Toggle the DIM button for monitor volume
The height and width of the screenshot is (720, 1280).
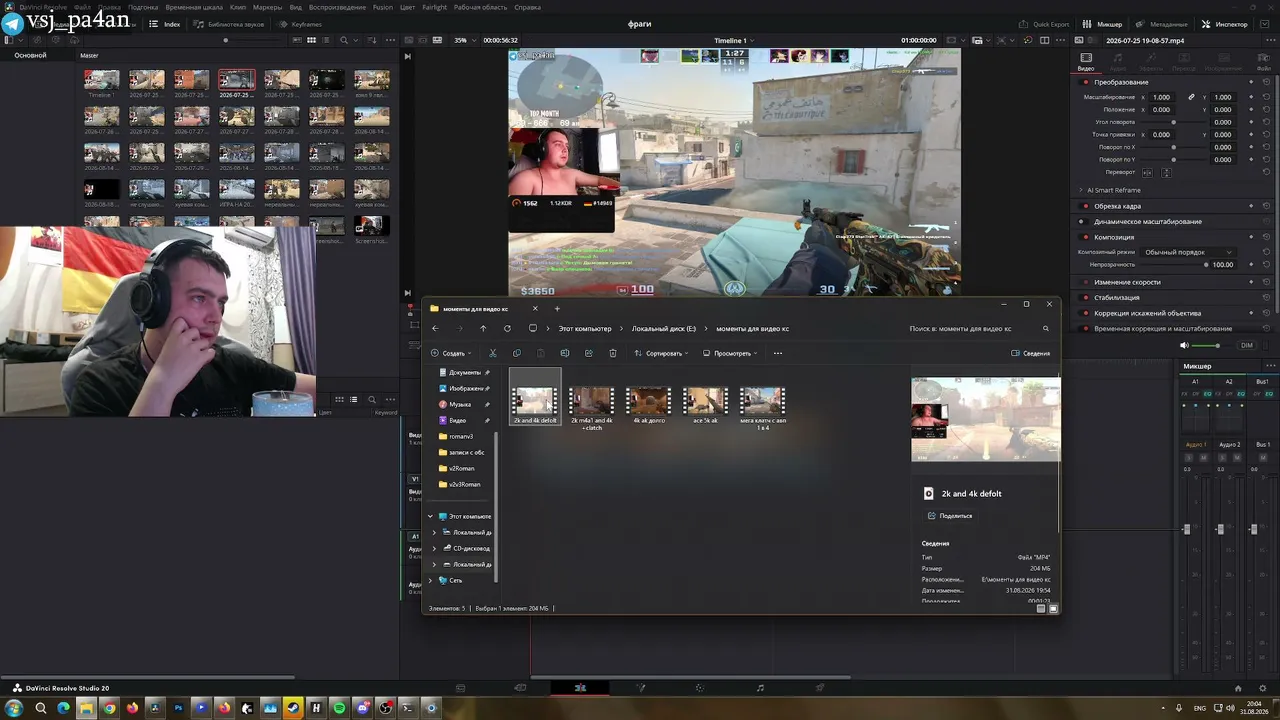tap(1246, 345)
